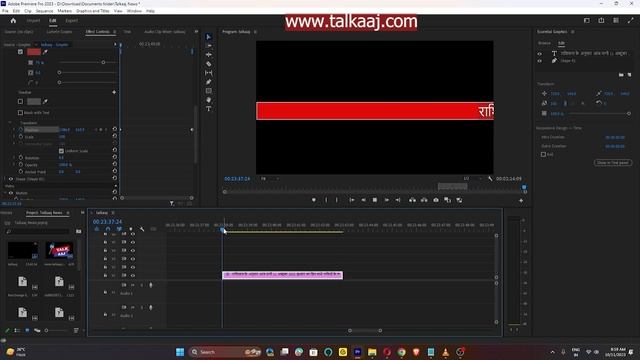
Task: Create a new layer in Essential Graphics
Action: (x=629, y=75)
